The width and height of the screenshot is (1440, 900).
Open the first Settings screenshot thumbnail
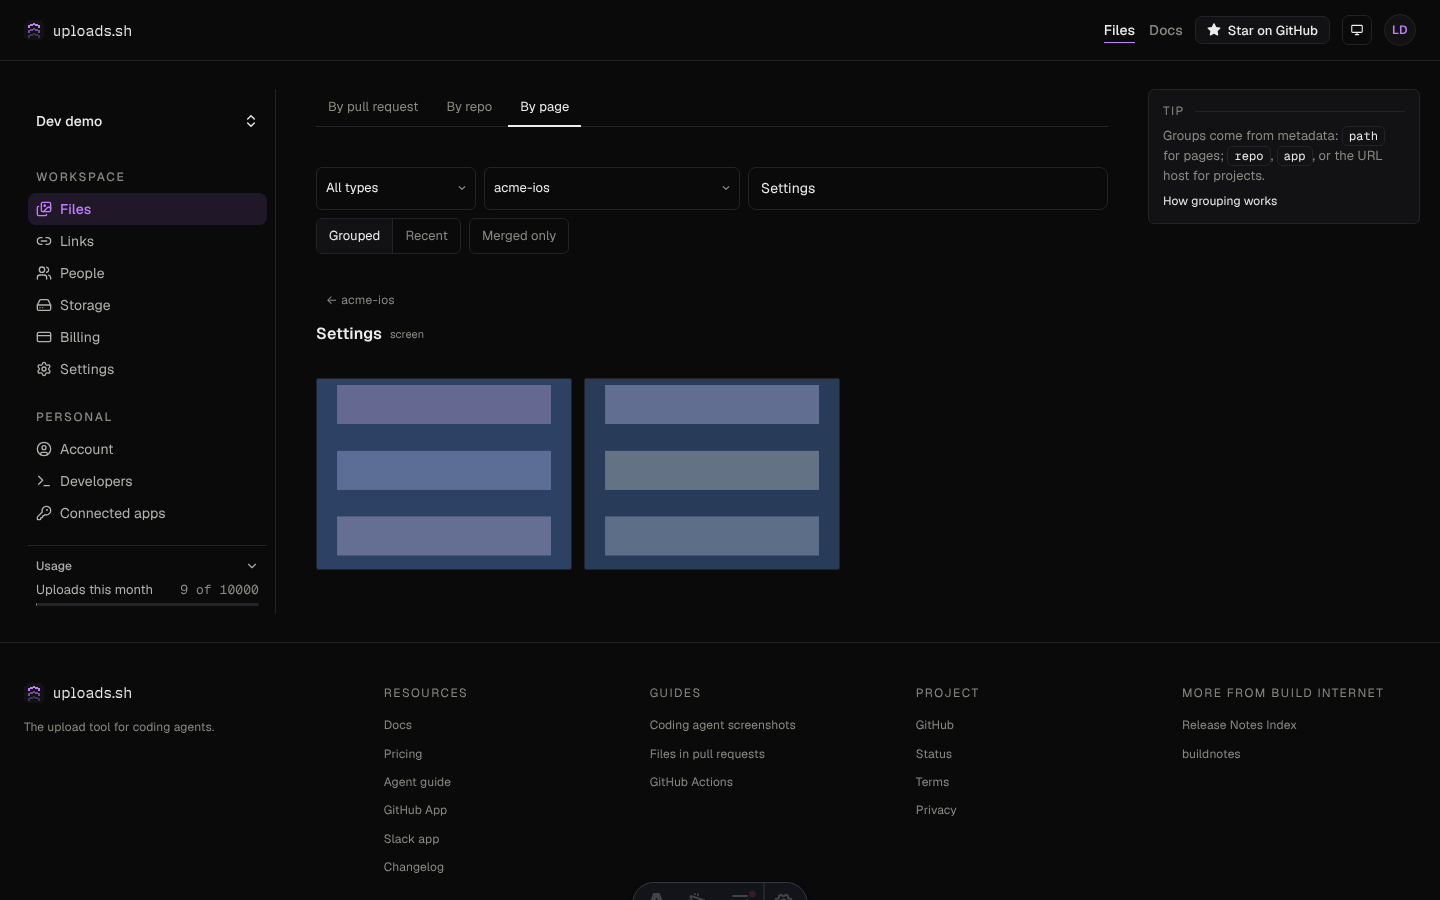click(x=444, y=474)
